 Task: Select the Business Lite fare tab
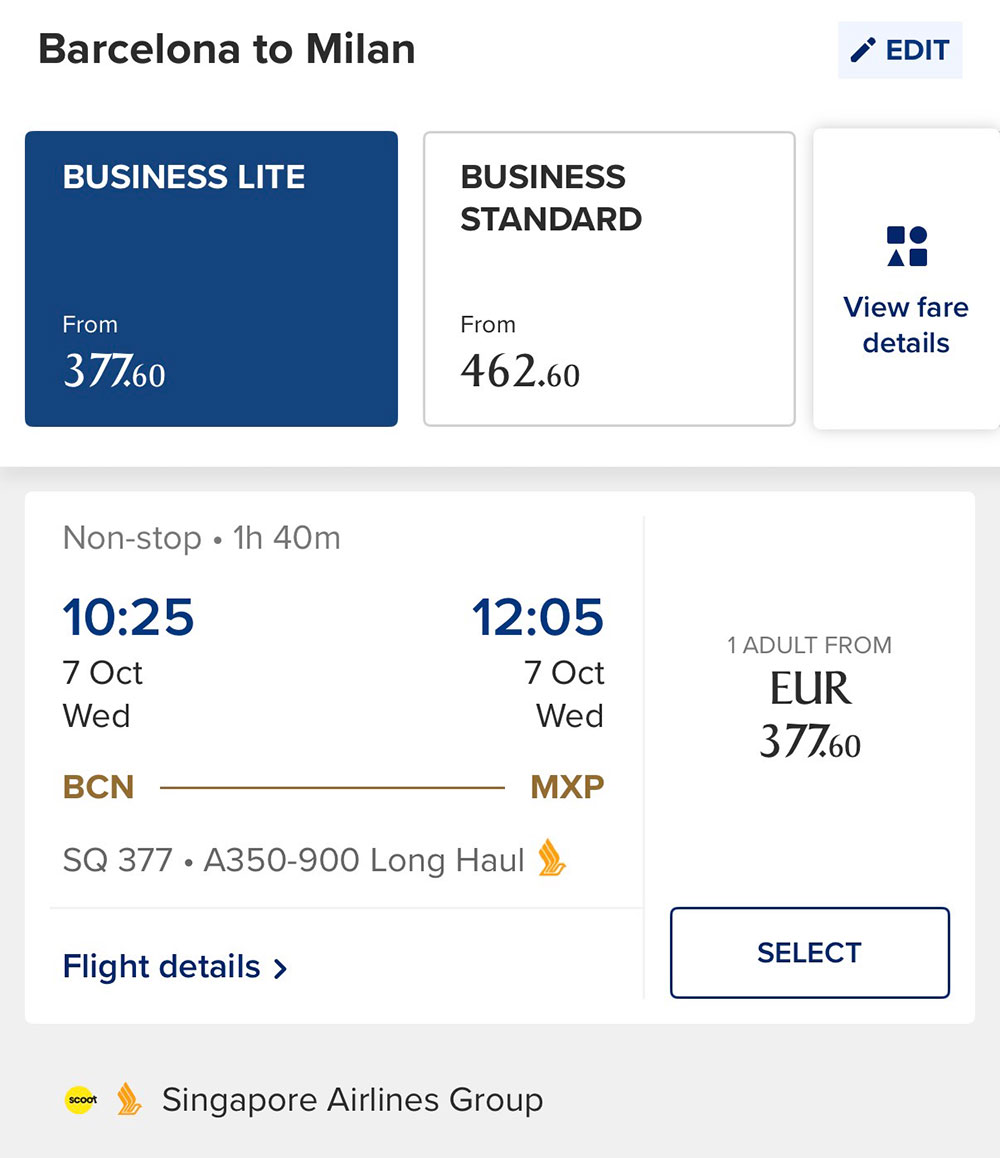[x=211, y=279]
